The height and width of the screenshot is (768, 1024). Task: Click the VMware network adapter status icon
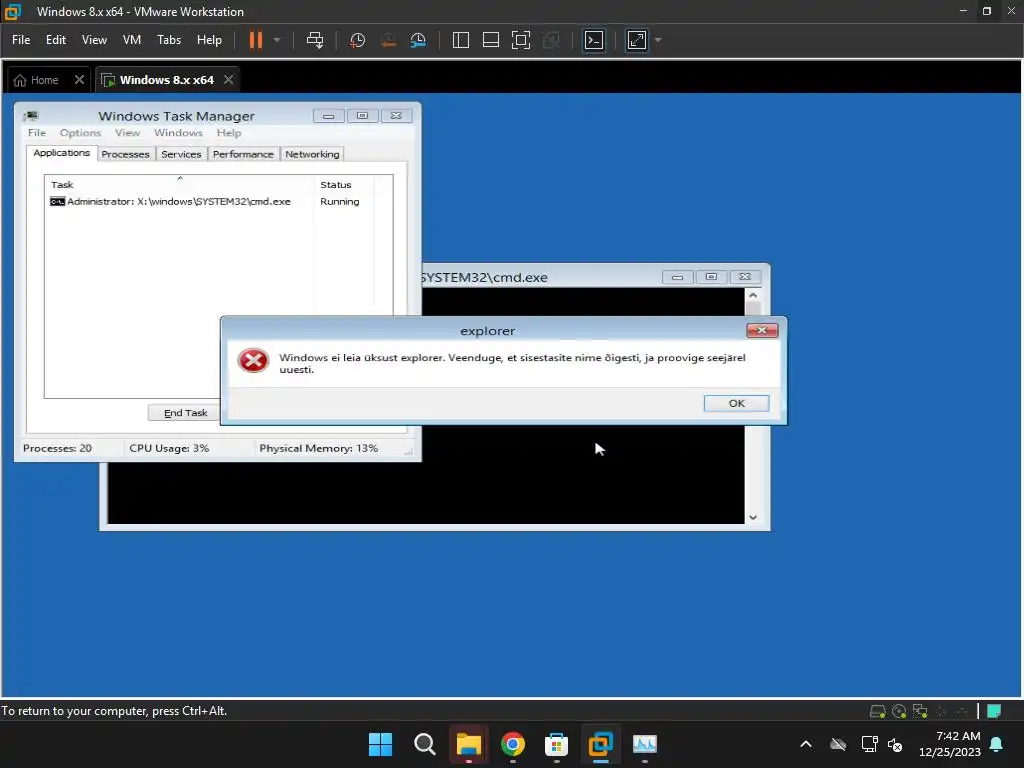pyautogui.click(x=920, y=711)
